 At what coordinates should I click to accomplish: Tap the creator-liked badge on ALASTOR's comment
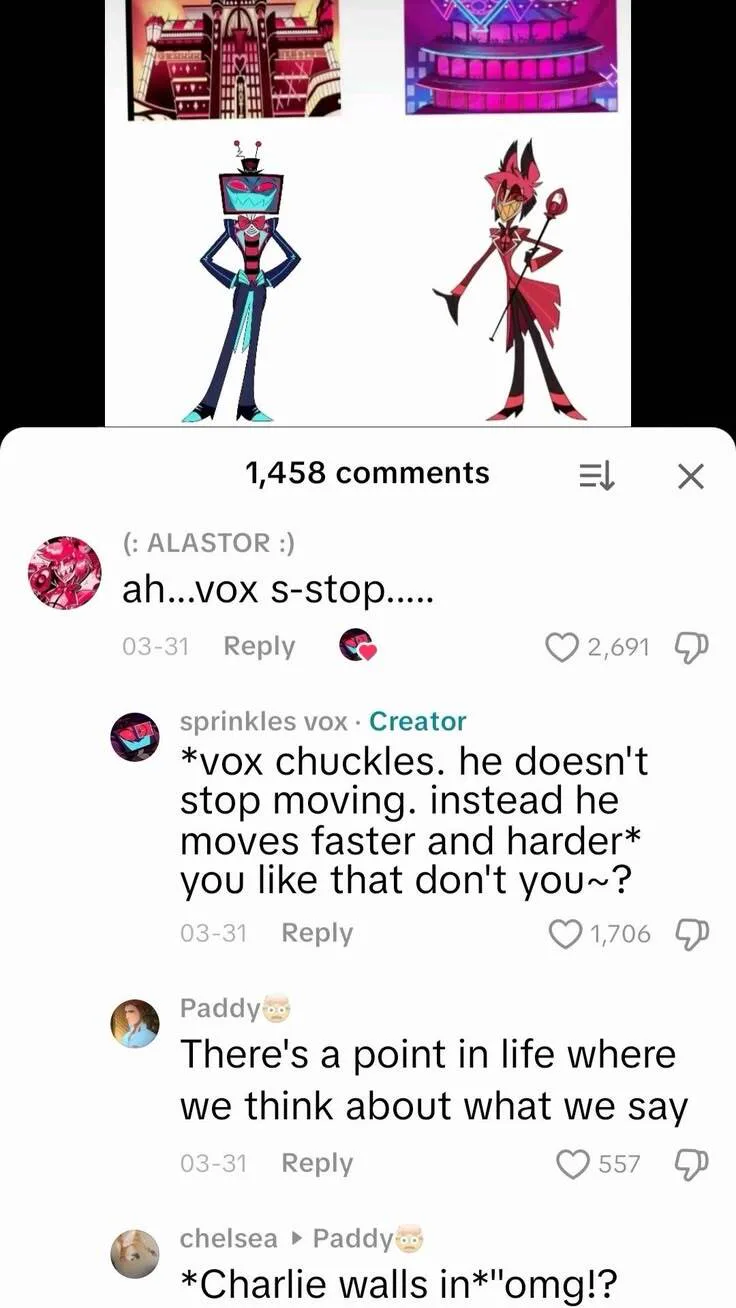(x=357, y=646)
